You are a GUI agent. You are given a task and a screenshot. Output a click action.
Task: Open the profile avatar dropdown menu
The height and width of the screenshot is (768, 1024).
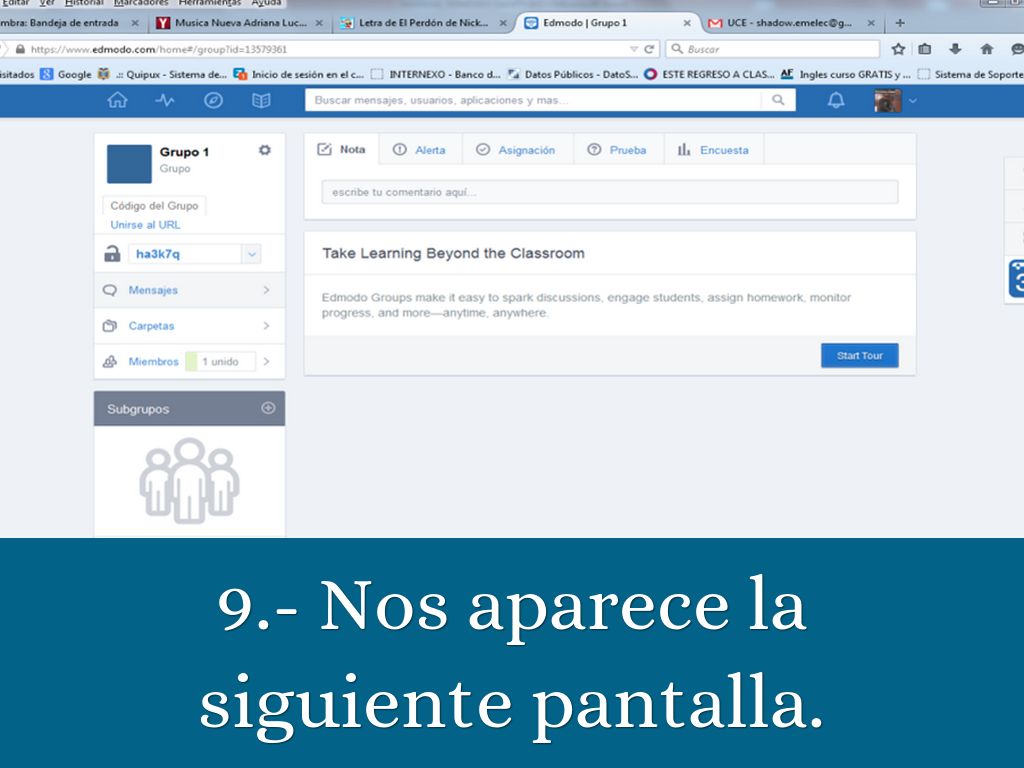point(895,100)
